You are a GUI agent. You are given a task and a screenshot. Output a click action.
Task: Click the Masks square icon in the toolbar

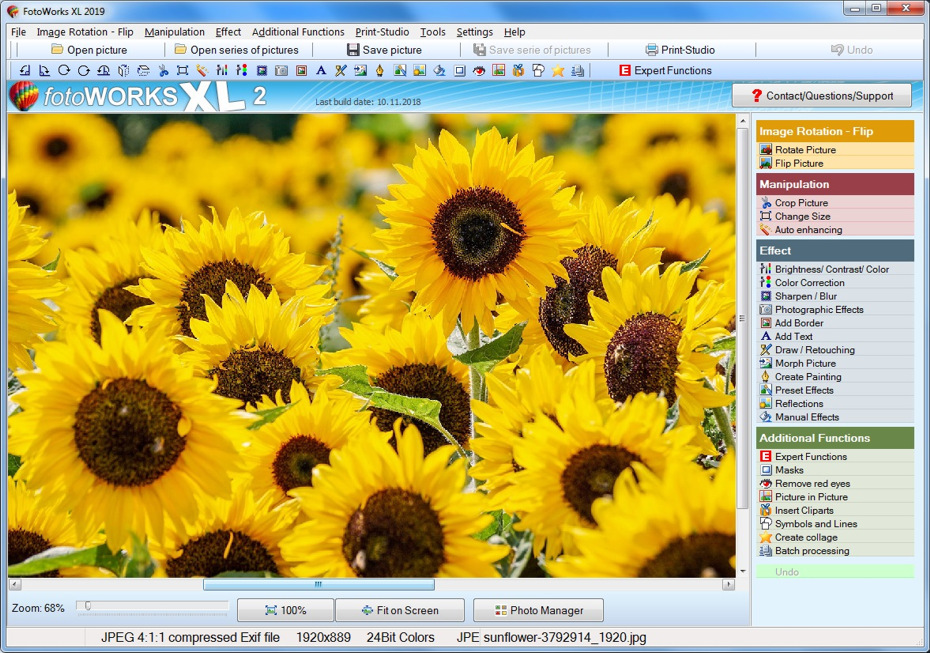coord(459,71)
